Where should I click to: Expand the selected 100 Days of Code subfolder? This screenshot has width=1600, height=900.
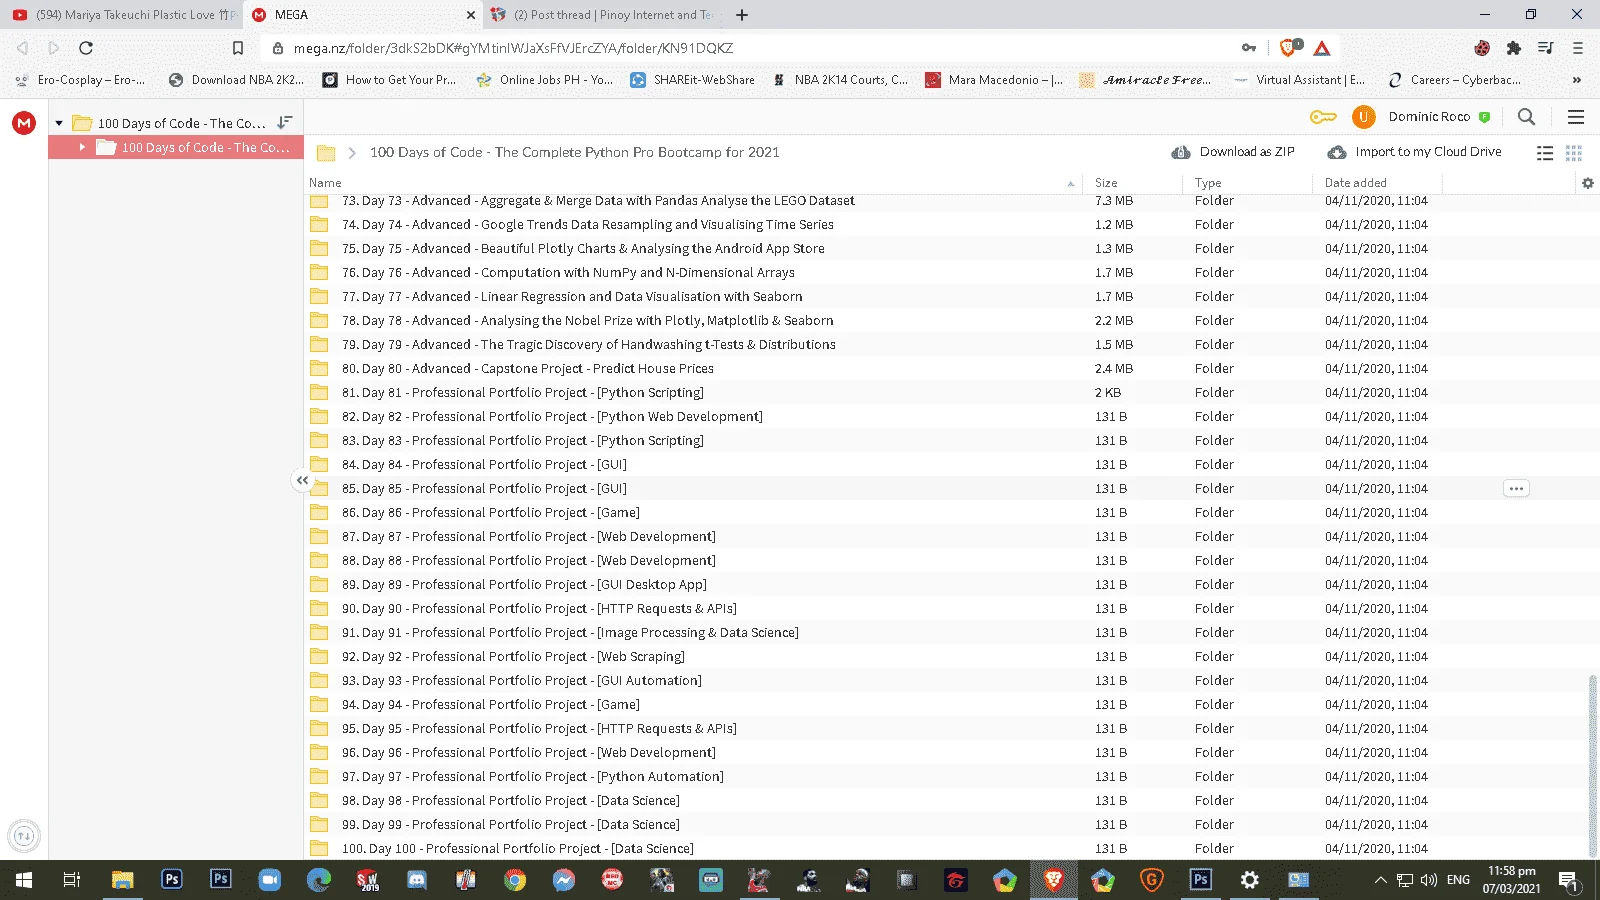(82, 147)
